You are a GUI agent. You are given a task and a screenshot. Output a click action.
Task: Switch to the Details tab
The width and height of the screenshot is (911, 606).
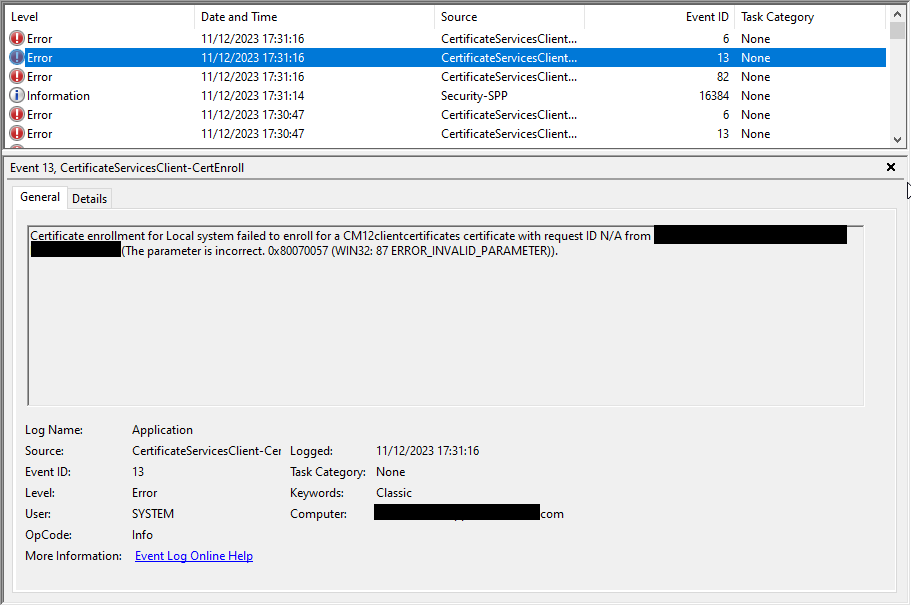pyautogui.click(x=89, y=199)
